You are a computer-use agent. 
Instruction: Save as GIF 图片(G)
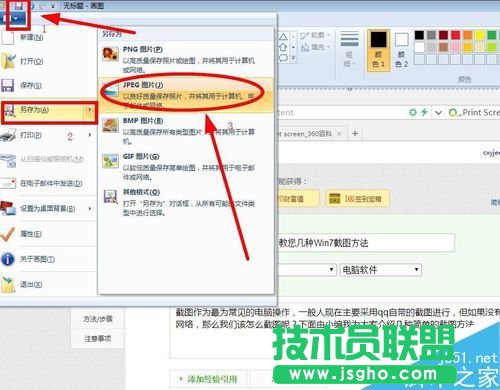click(186, 166)
